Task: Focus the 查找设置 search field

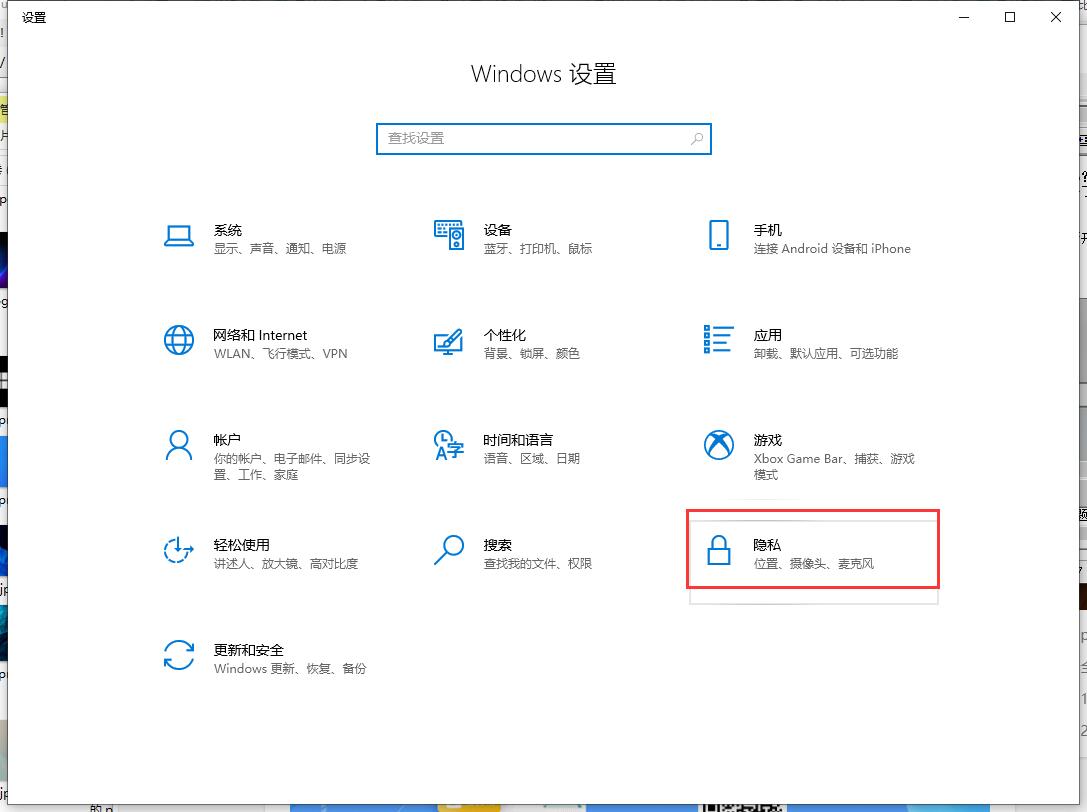Action: coord(544,139)
